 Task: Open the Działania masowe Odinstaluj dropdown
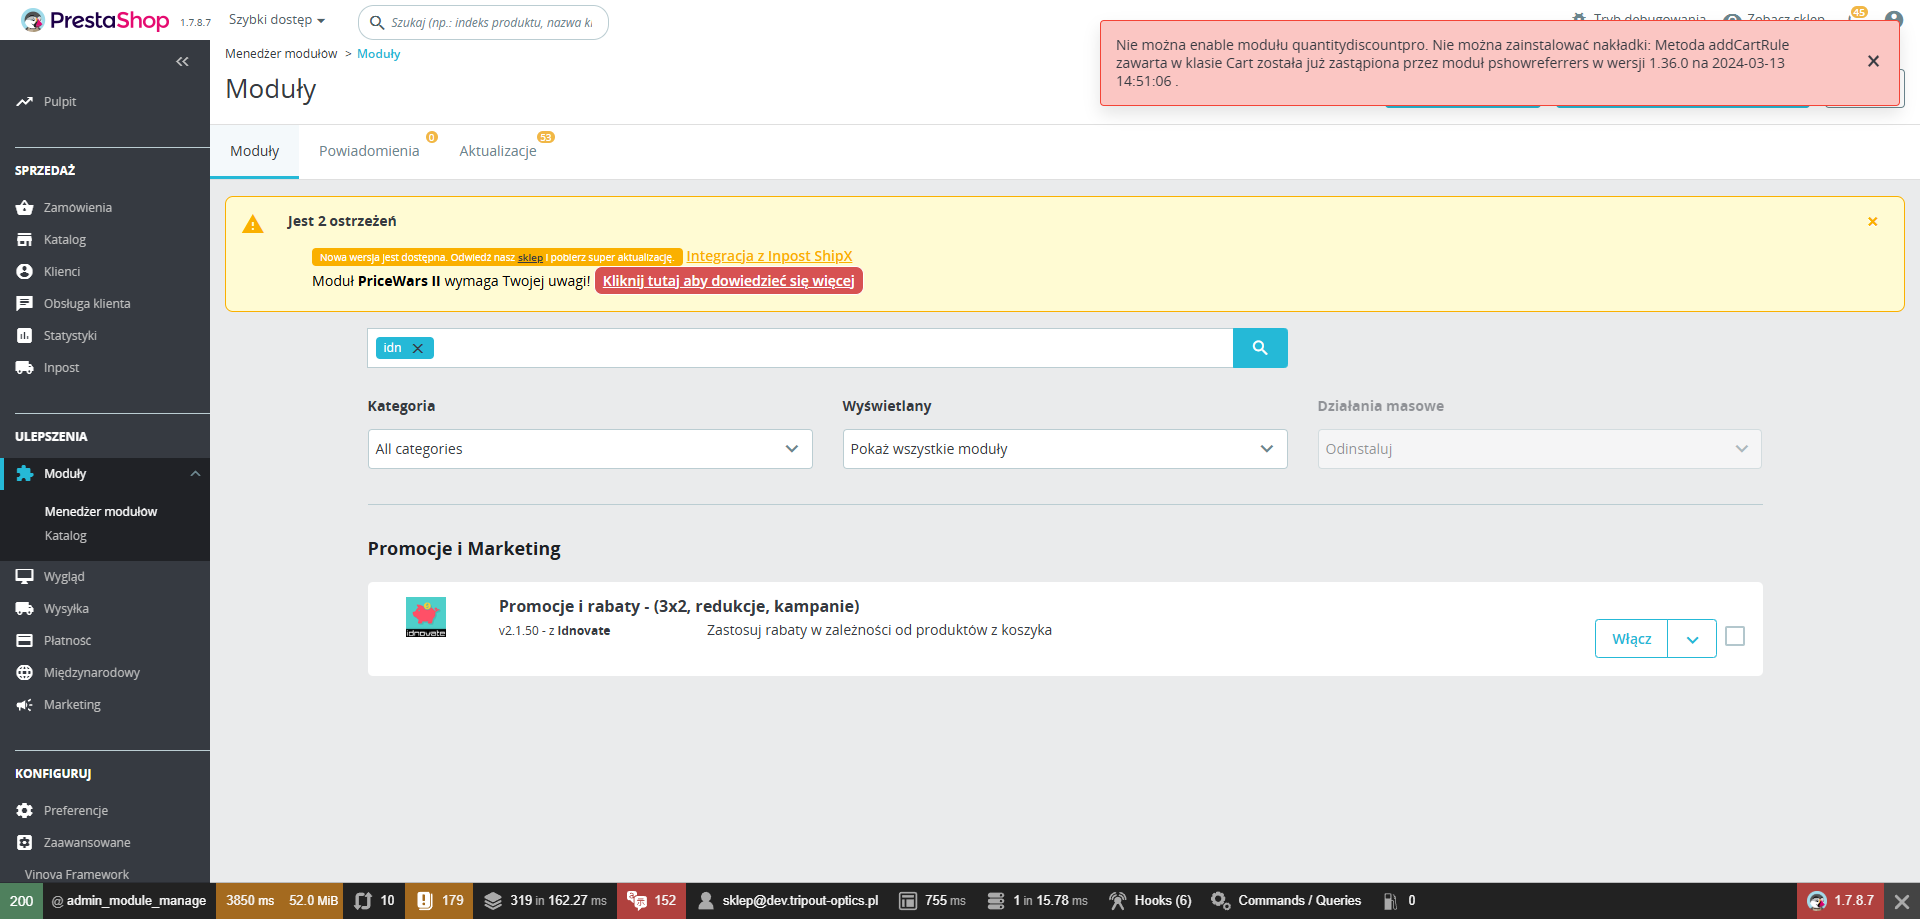point(1540,449)
